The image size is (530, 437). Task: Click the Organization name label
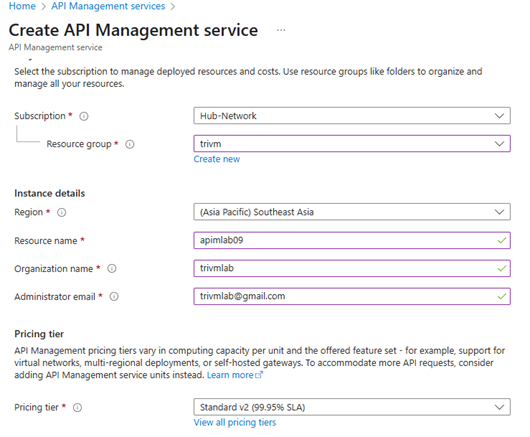[x=53, y=269]
